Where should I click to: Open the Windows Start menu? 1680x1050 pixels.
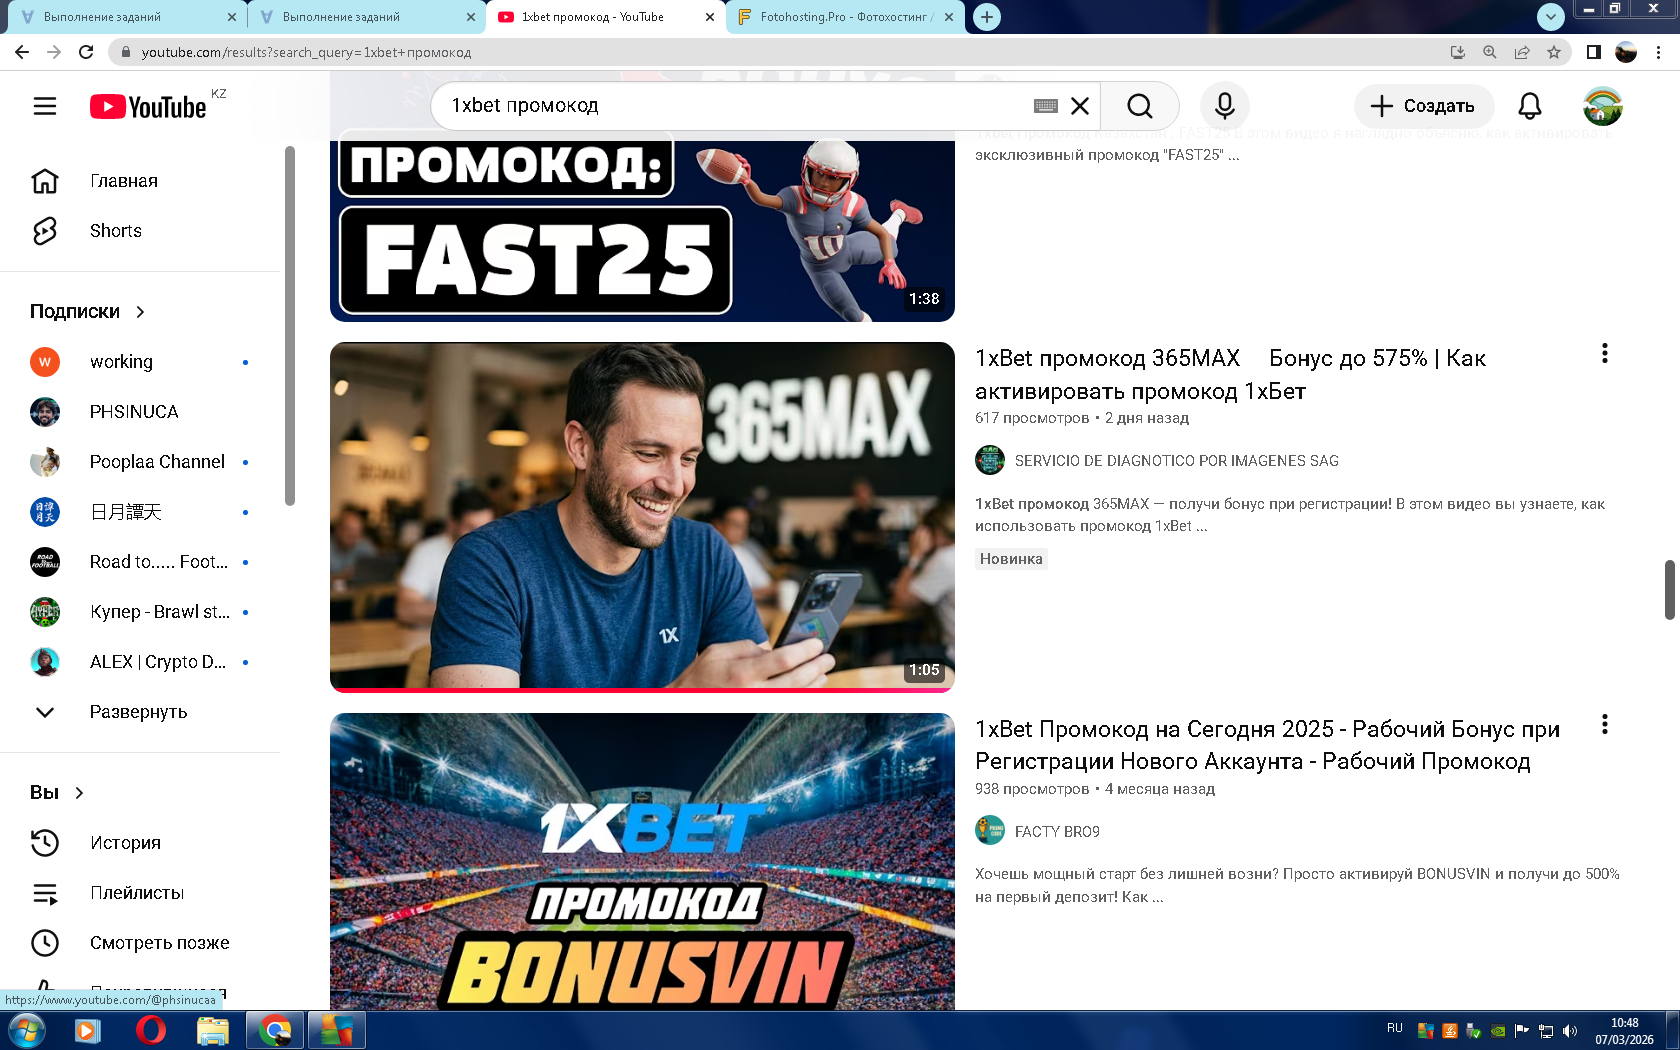[26, 1030]
